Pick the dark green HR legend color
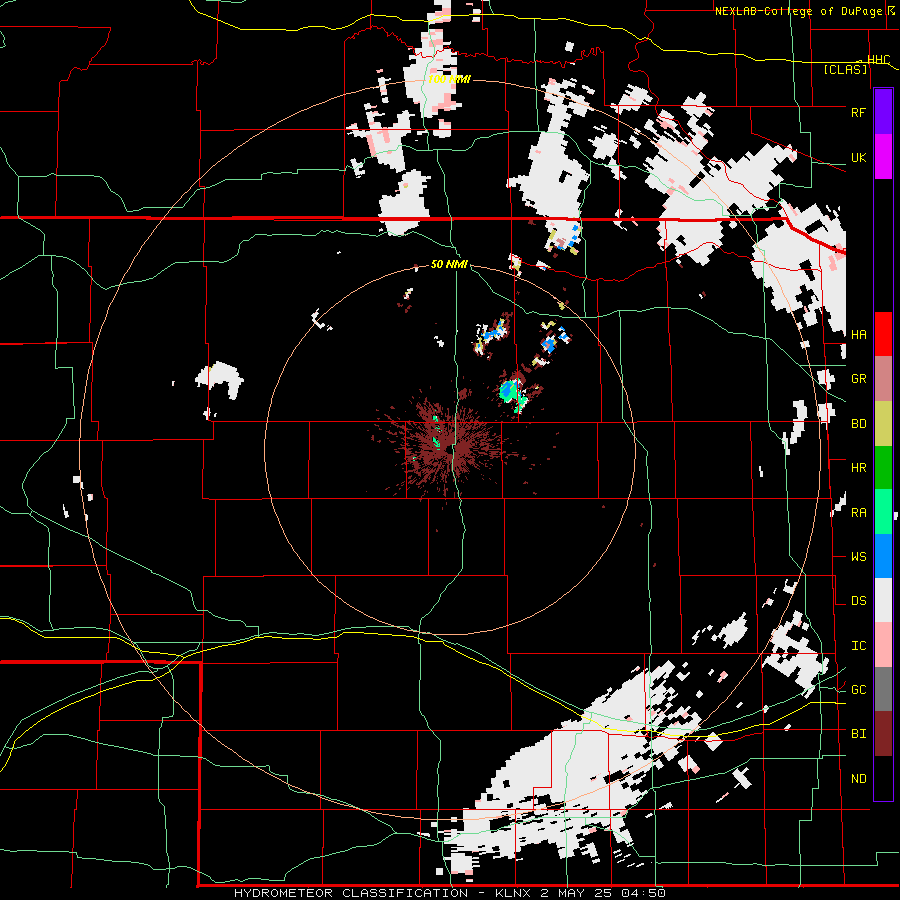Viewport: 900px width, 900px height. 883,468
